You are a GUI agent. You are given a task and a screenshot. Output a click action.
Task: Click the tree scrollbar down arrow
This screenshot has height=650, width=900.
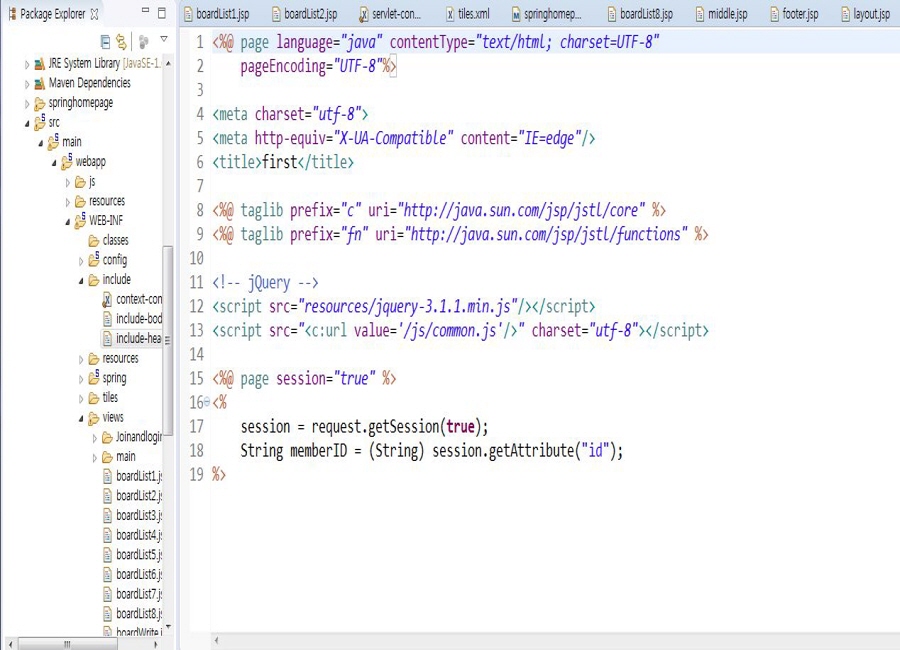(x=168, y=626)
